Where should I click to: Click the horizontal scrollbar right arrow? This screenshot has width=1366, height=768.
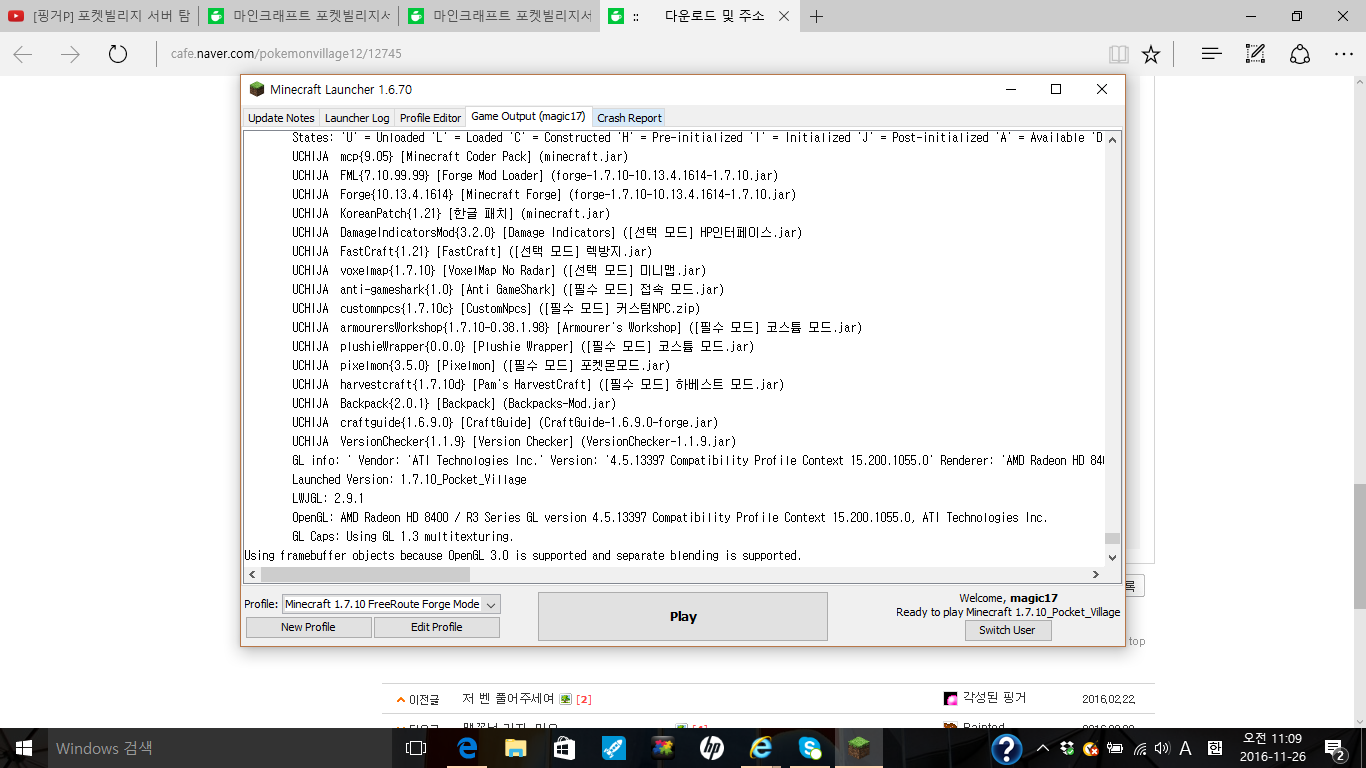click(1097, 574)
